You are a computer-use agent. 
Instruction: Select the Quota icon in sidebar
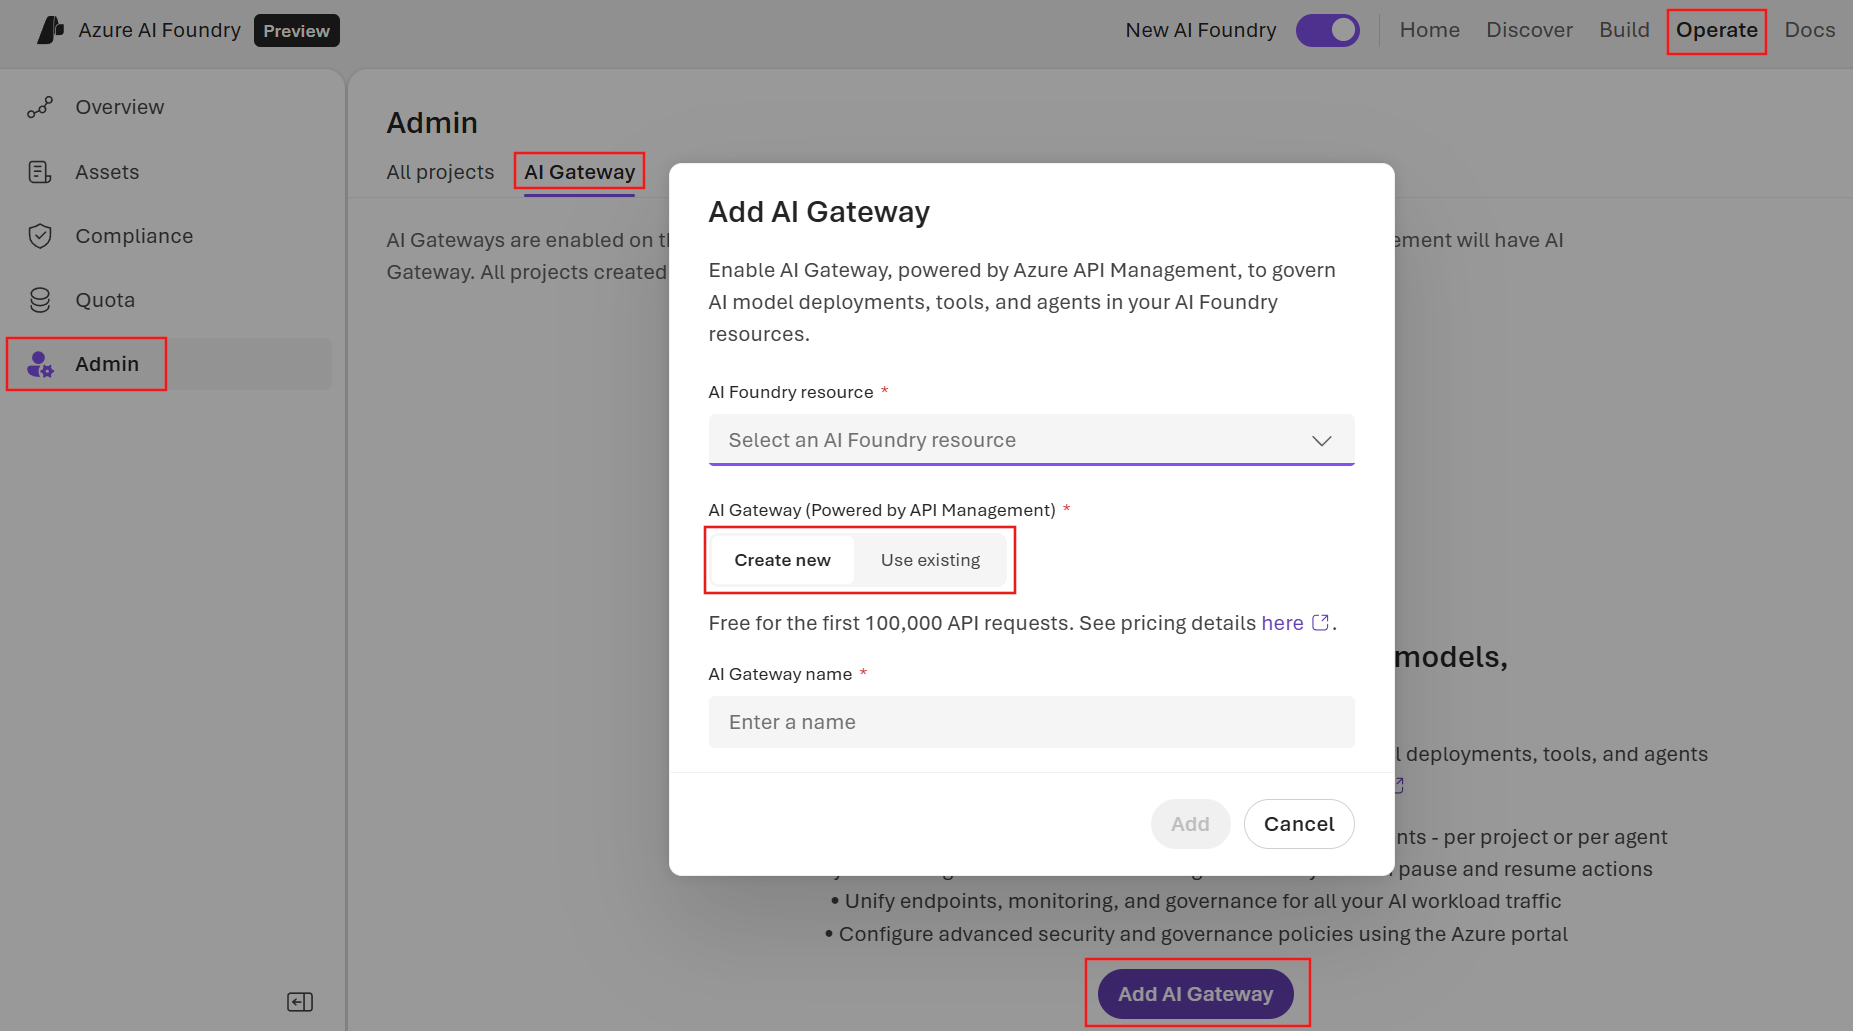(39, 299)
